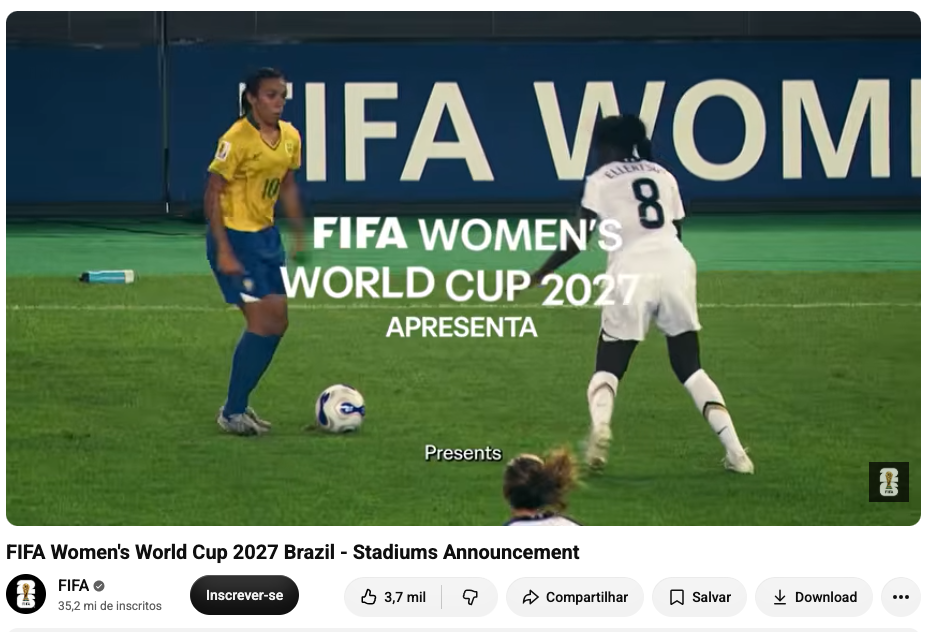The height and width of the screenshot is (632, 925).
Task: Like the video with the thumbs-up icon
Action: (369, 597)
